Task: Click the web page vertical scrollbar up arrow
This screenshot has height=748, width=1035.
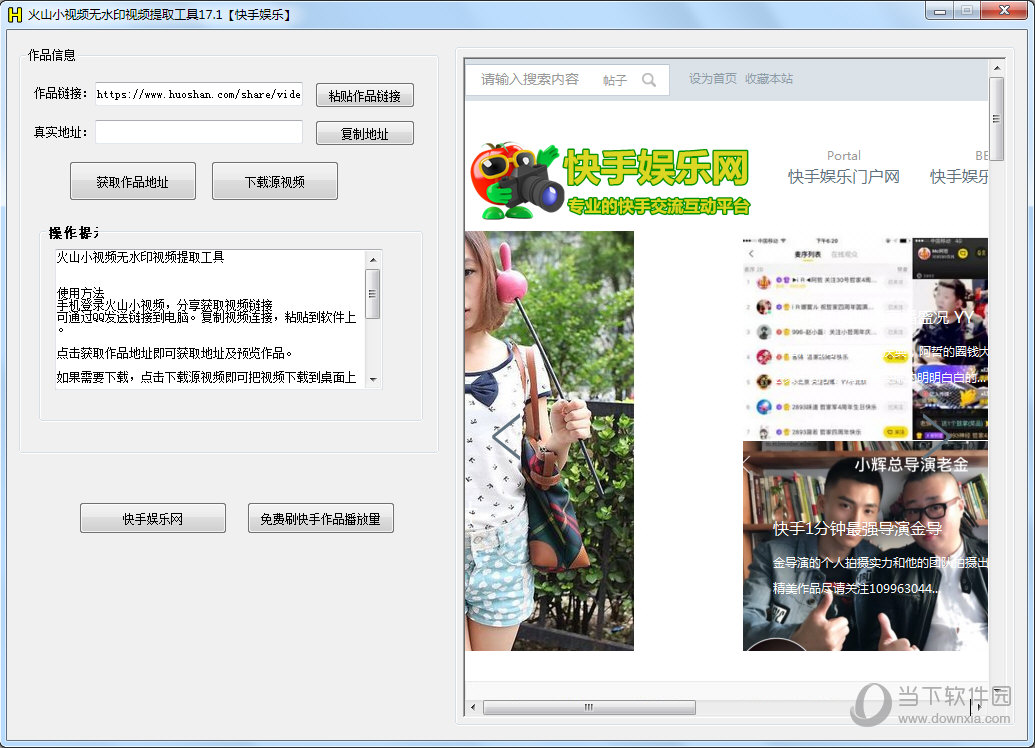Action: (997, 68)
